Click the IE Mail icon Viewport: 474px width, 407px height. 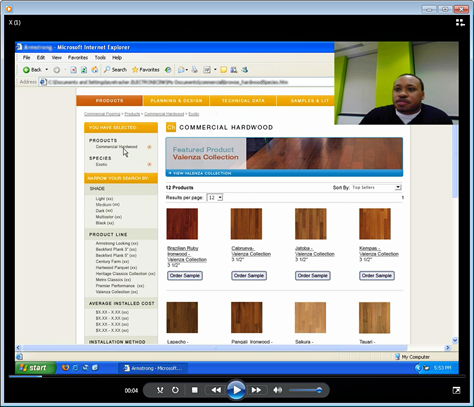[181, 70]
